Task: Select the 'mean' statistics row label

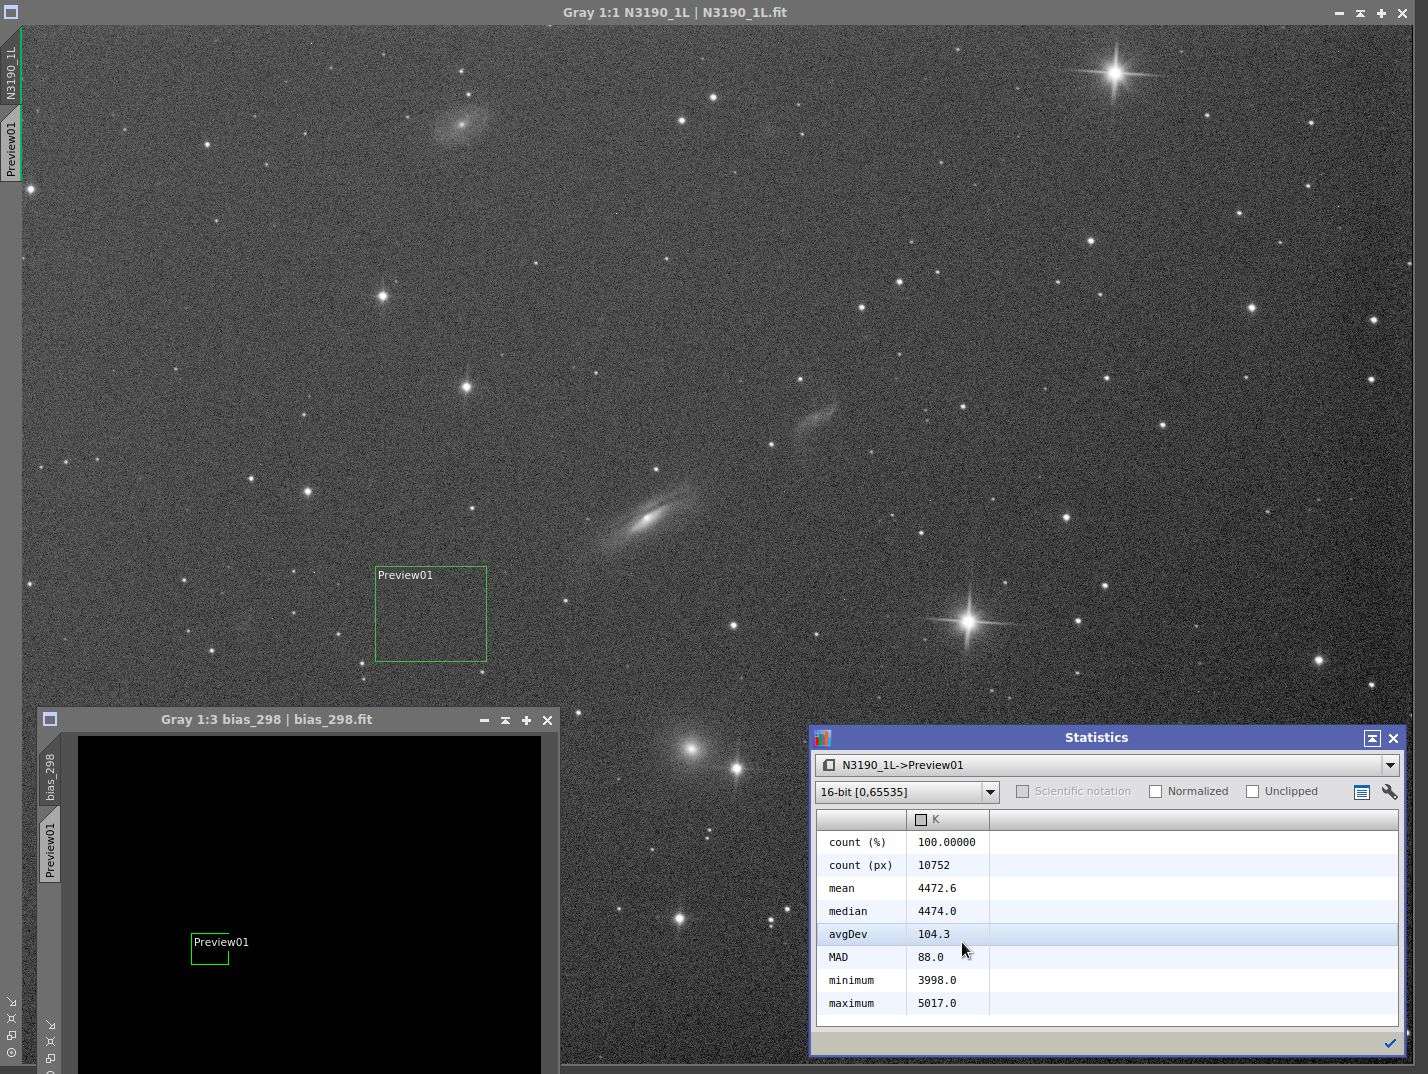Action: coord(842,888)
